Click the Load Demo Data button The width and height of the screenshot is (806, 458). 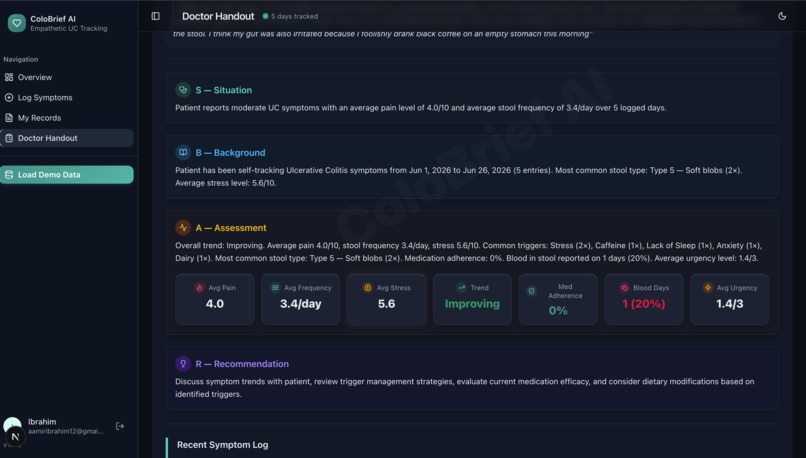coord(67,175)
